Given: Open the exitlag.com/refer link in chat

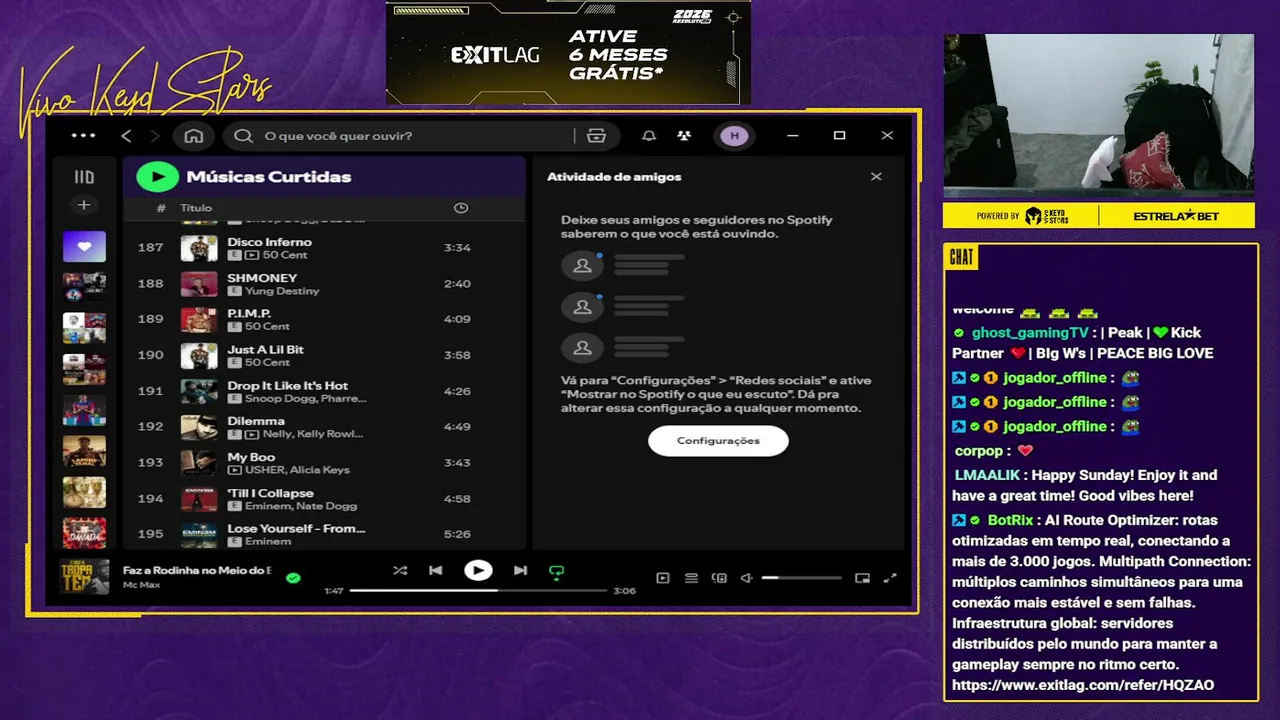Looking at the screenshot, I should tap(1083, 685).
